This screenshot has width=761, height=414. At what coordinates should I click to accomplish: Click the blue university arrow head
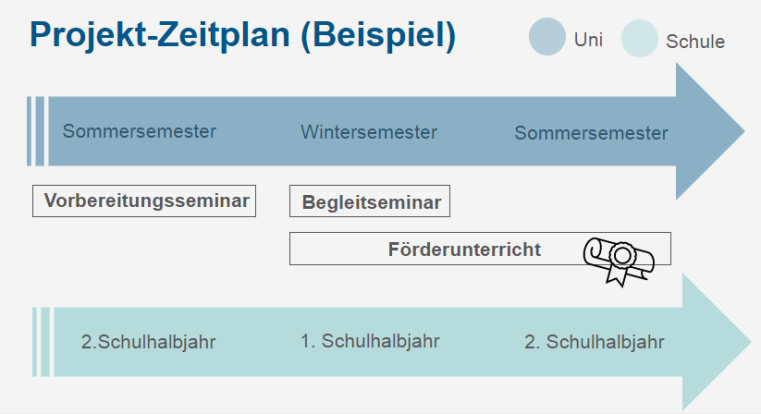(711, 133)
